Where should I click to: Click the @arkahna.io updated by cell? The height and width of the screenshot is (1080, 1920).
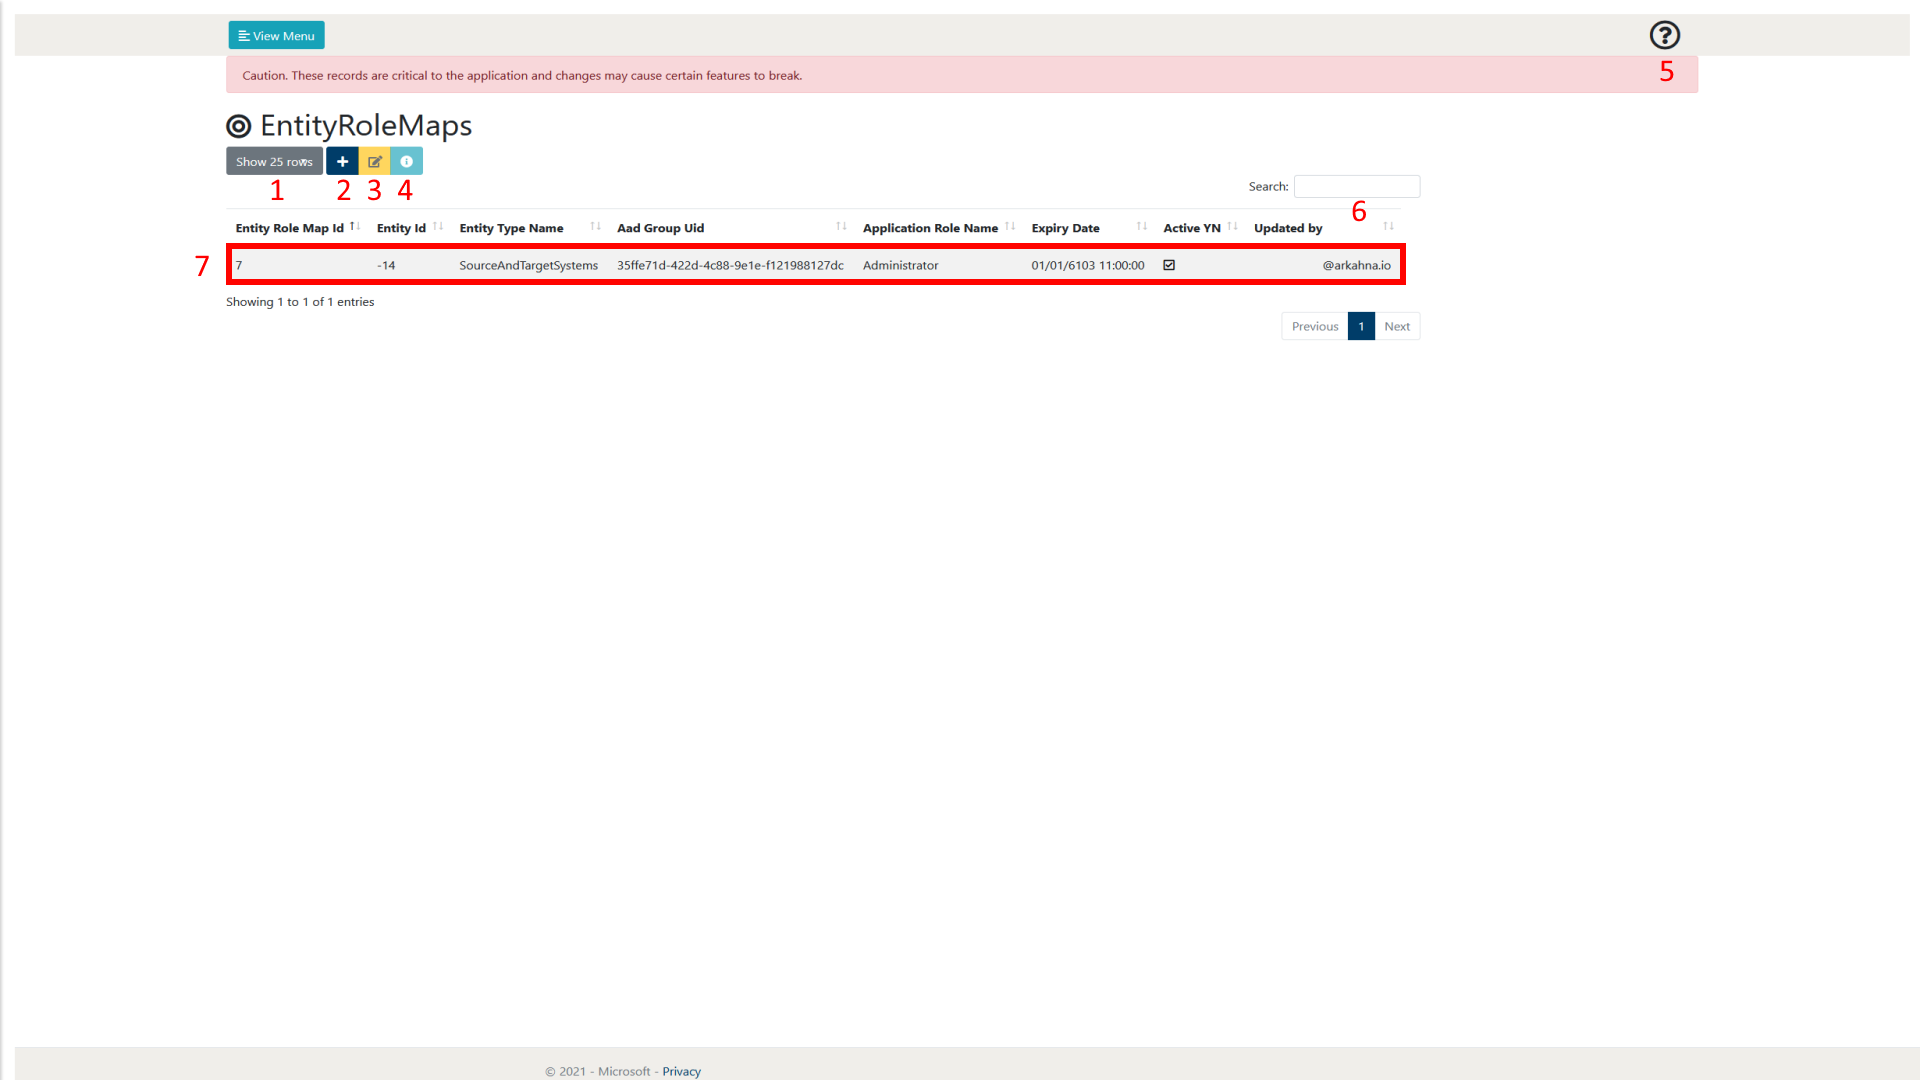point(1356,265)
